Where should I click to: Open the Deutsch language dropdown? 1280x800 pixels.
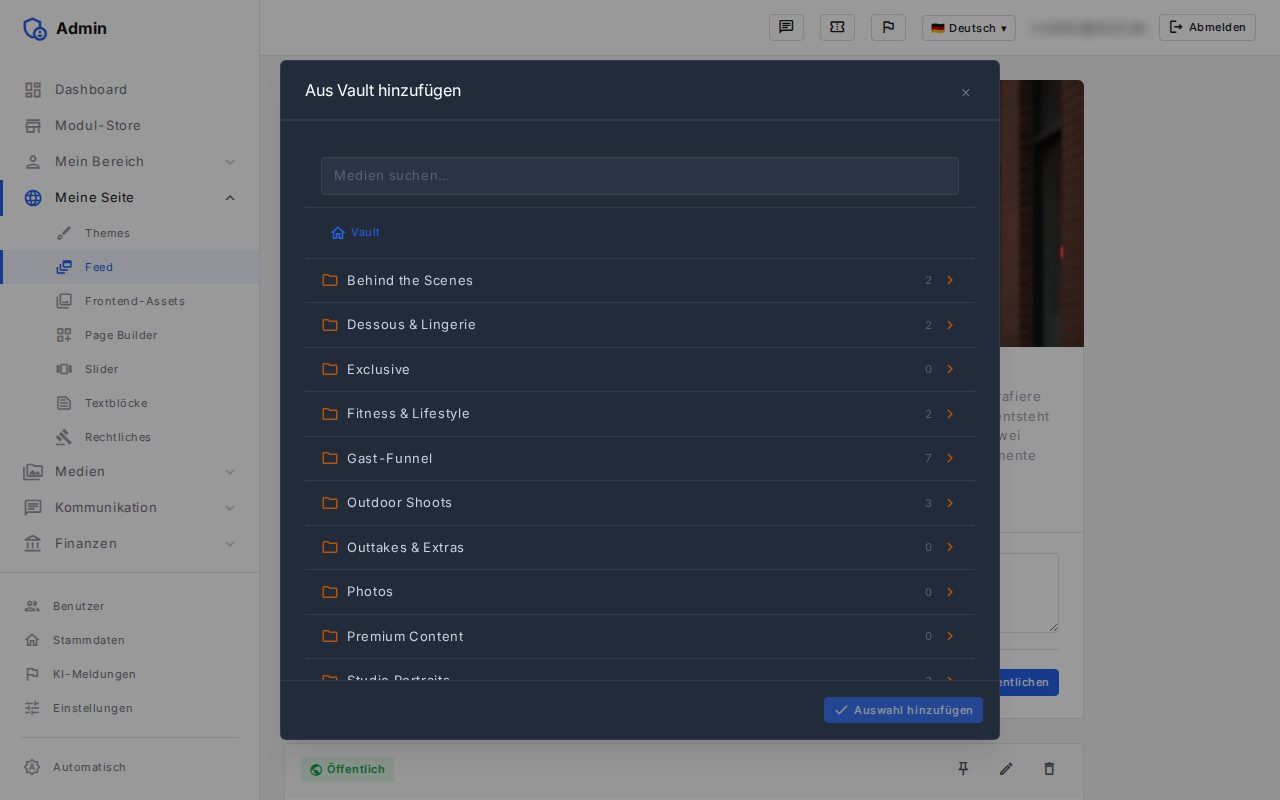[x=968, y=28]
